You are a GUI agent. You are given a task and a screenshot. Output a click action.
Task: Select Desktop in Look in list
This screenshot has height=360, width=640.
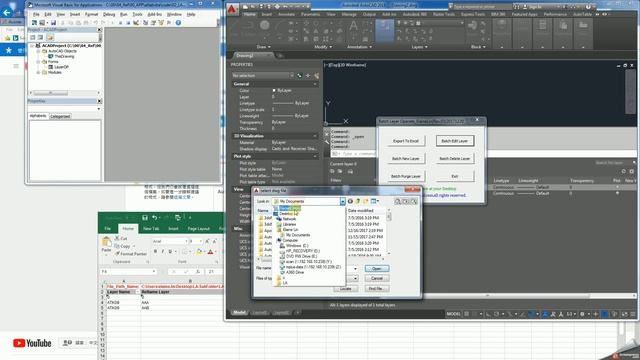click(x=286, y=213)
